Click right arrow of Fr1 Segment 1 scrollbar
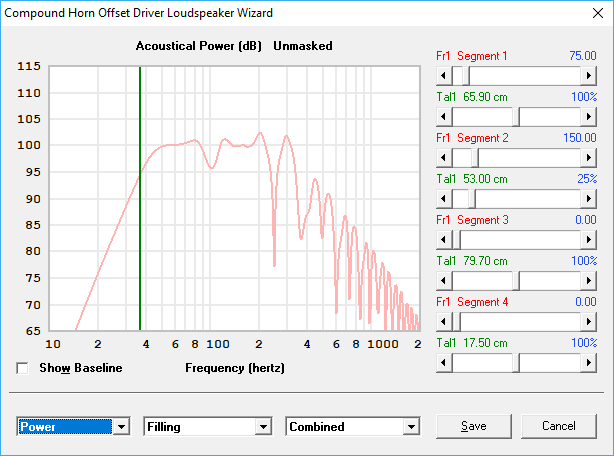The height and width of the screenshot is (456, 614). (x=589, y=76)
